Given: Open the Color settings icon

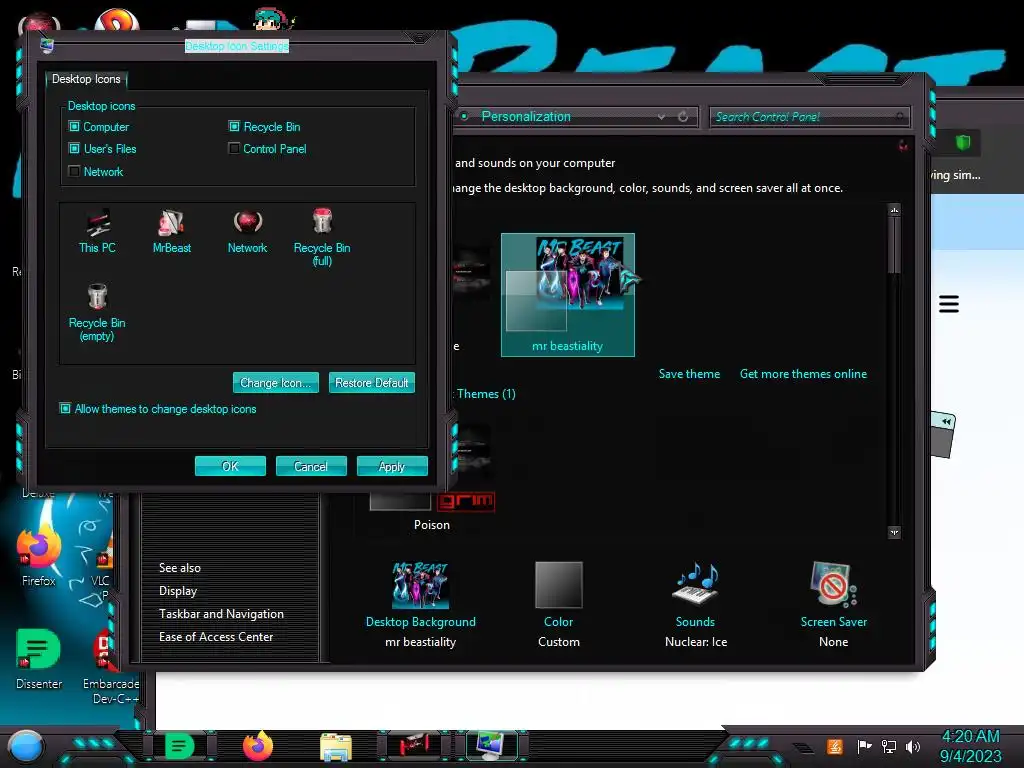Looking at the screenshot, I should point(558,585).
